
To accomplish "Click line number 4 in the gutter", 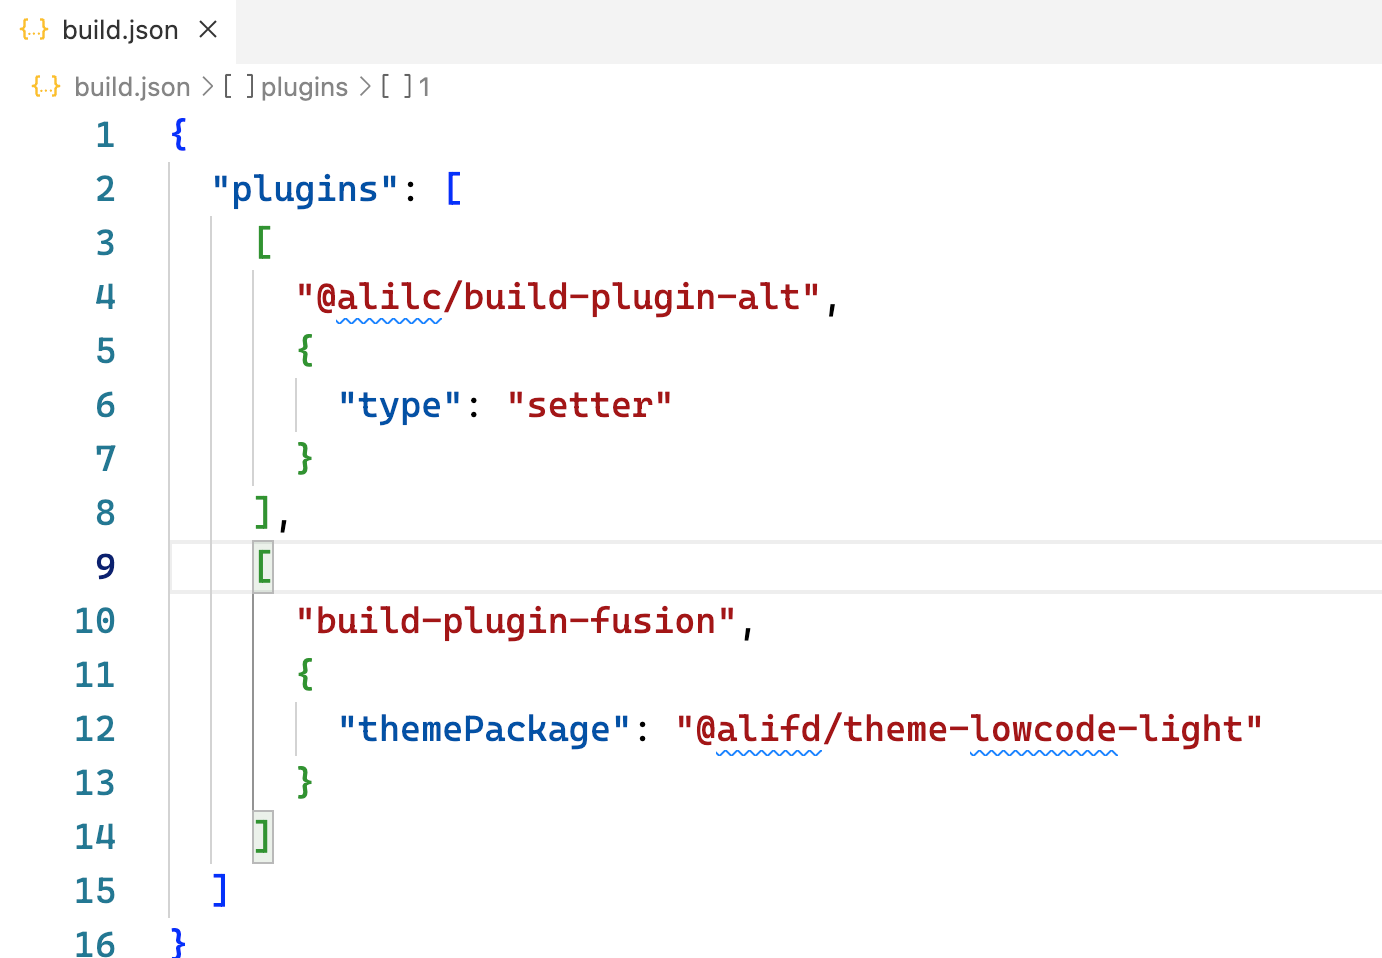I will pos(105,297).
